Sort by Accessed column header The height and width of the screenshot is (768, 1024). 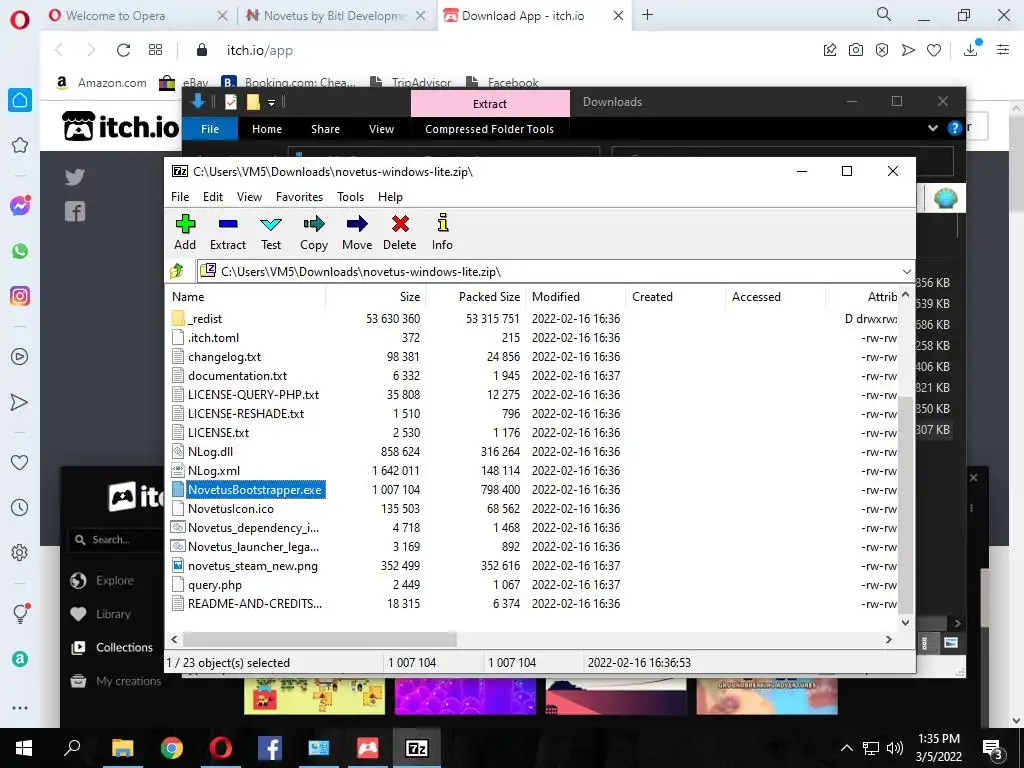775,296
